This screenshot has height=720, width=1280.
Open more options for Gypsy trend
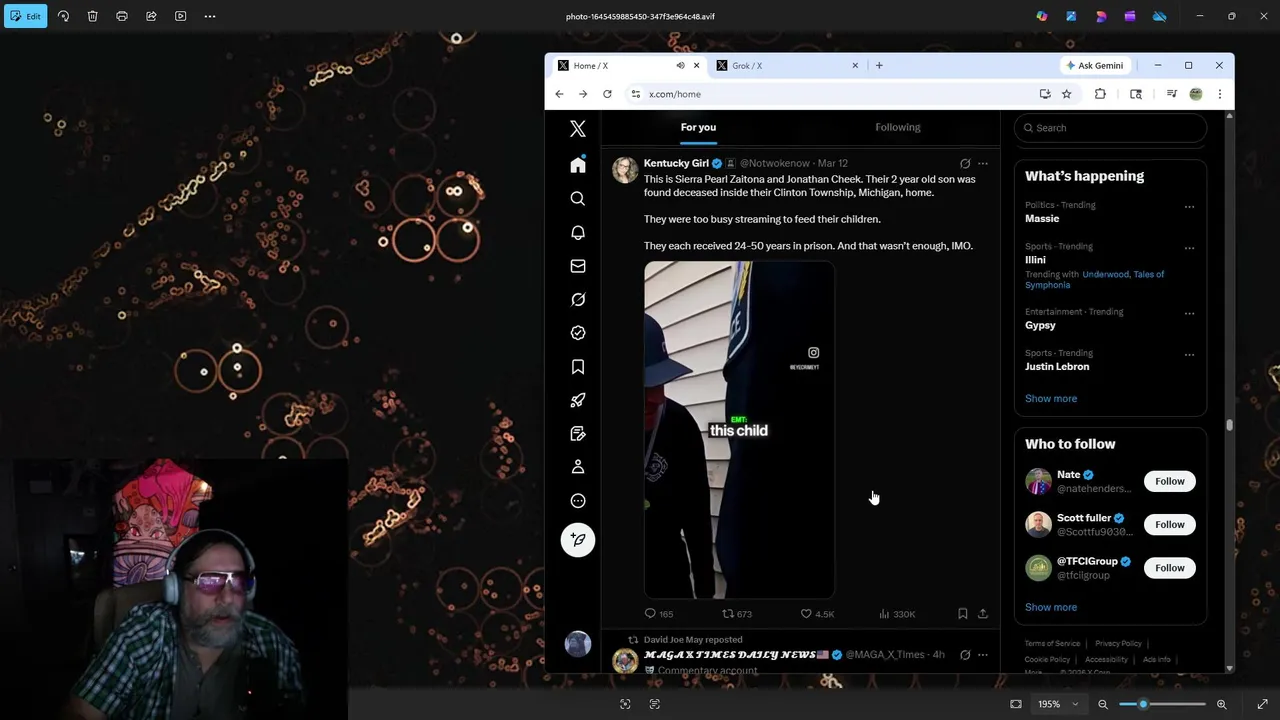tap(1189, 314)
